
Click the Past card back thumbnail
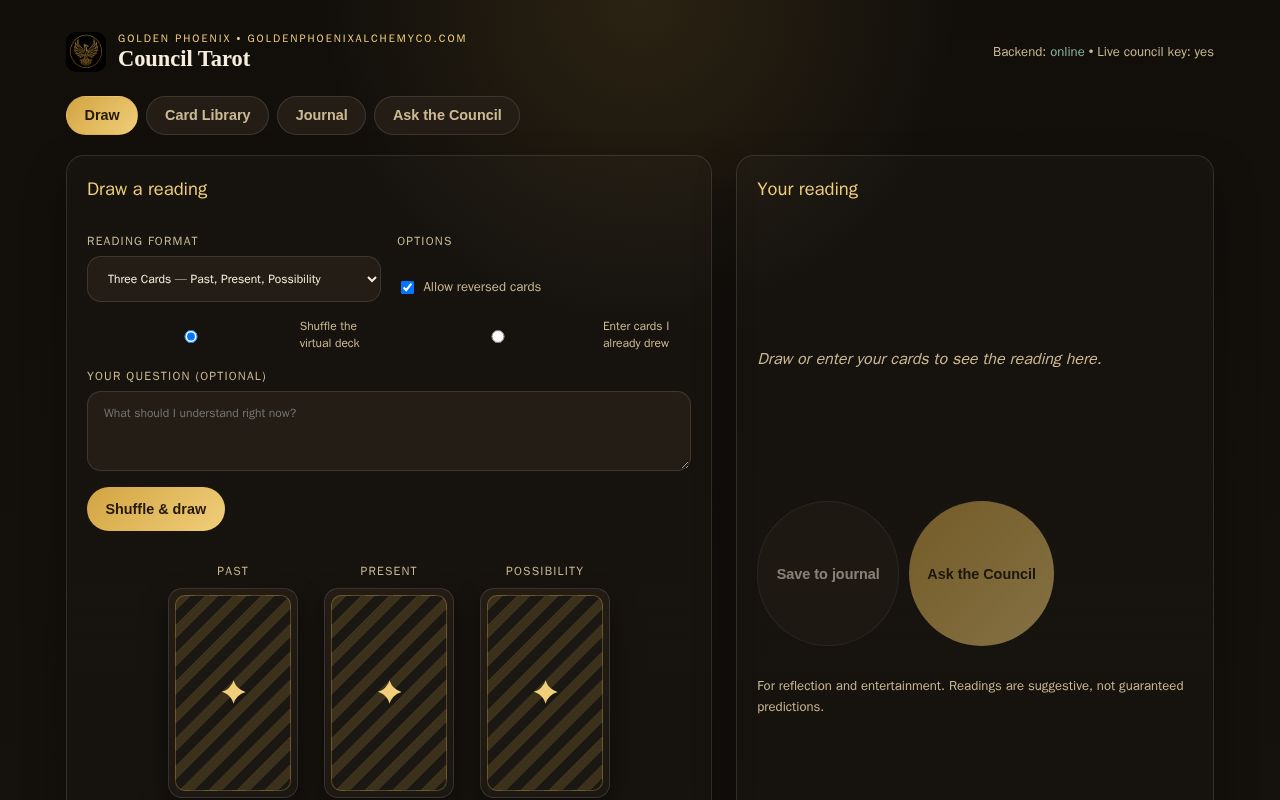pos(233,693)
